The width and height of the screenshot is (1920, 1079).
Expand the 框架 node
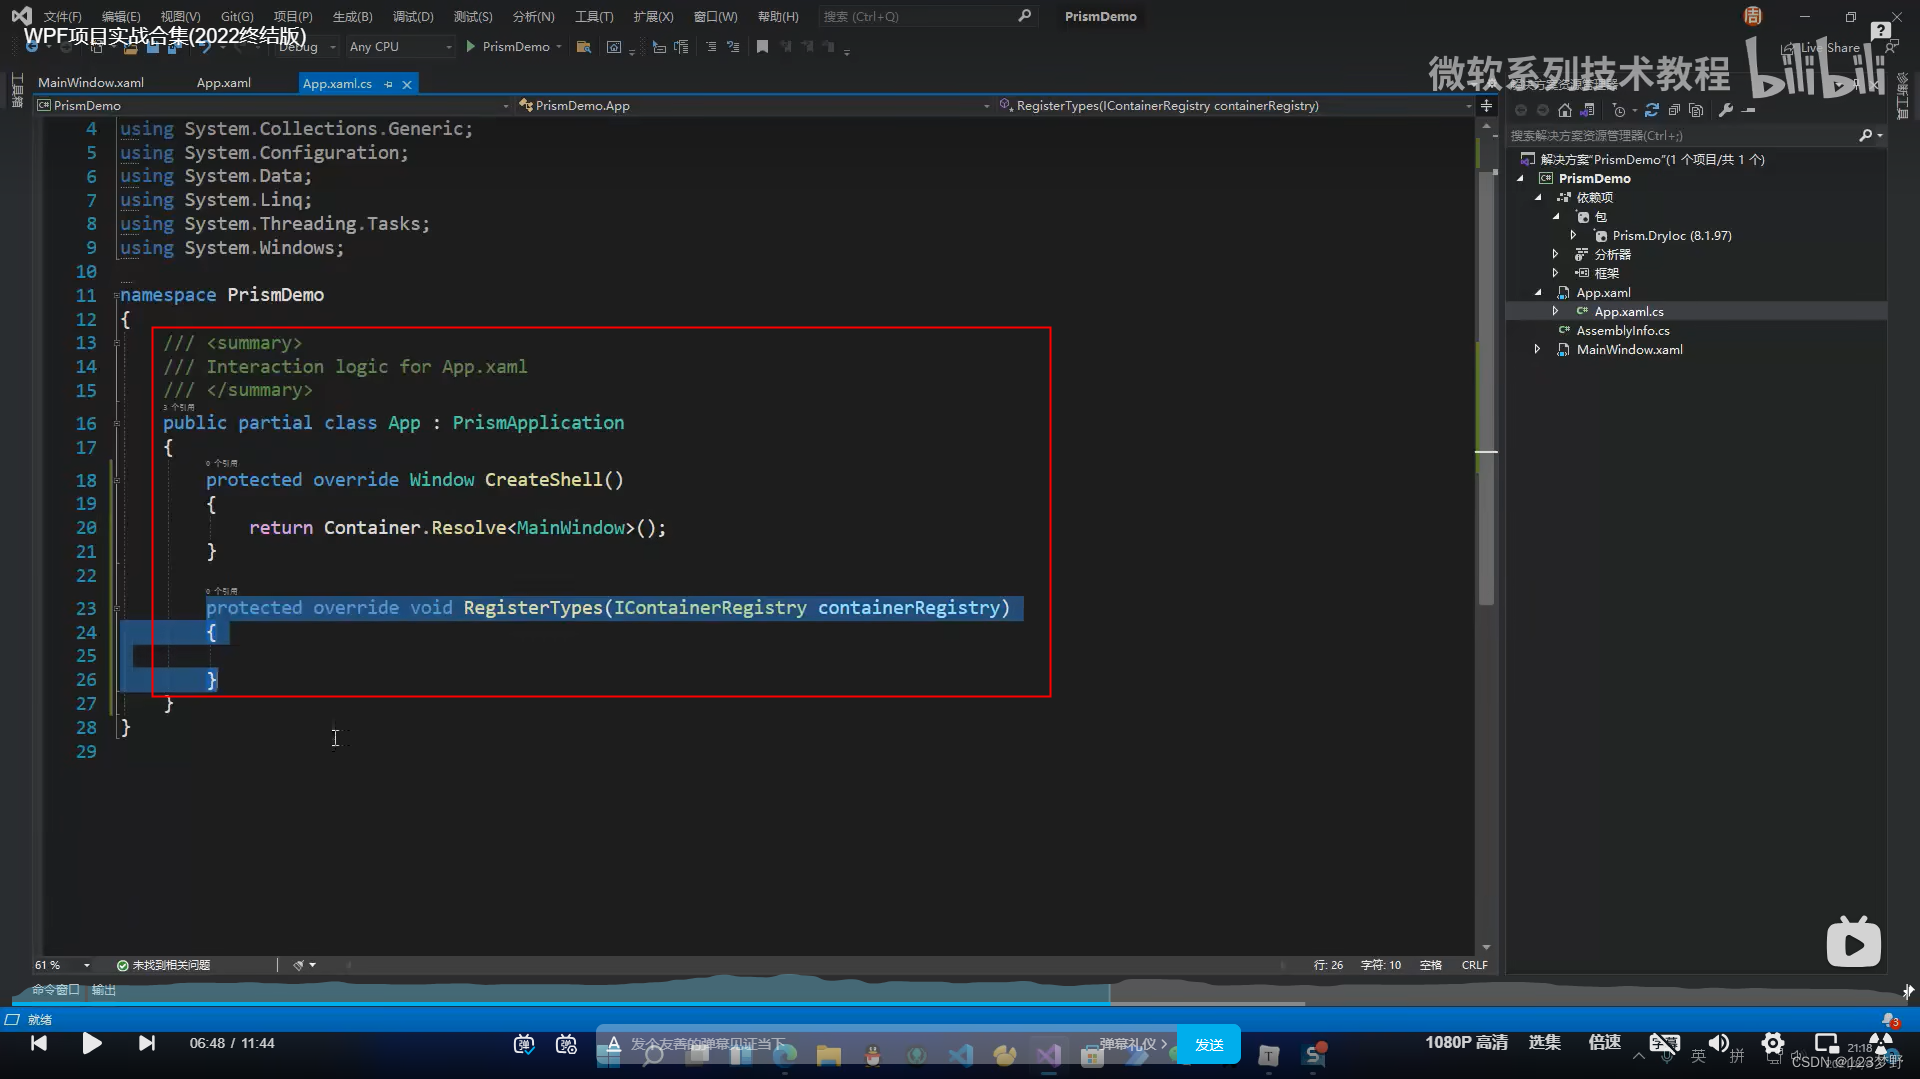pyautogui.click(x=1555, y=273)
